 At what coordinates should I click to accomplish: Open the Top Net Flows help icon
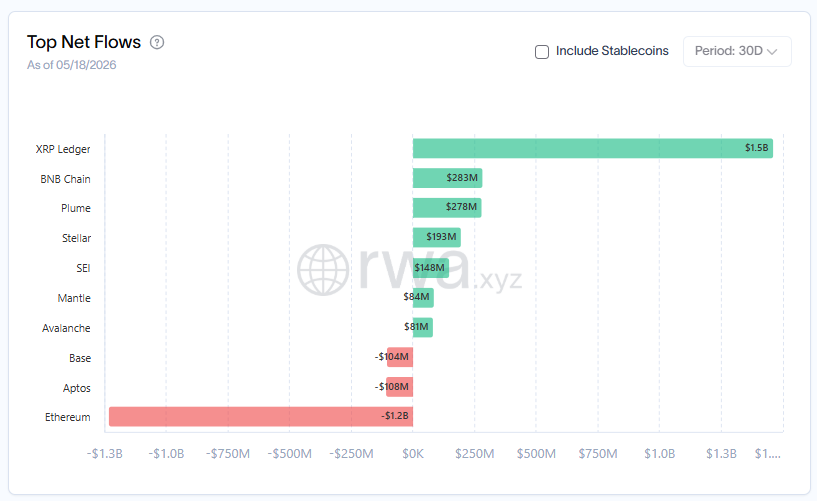[157, 42]
